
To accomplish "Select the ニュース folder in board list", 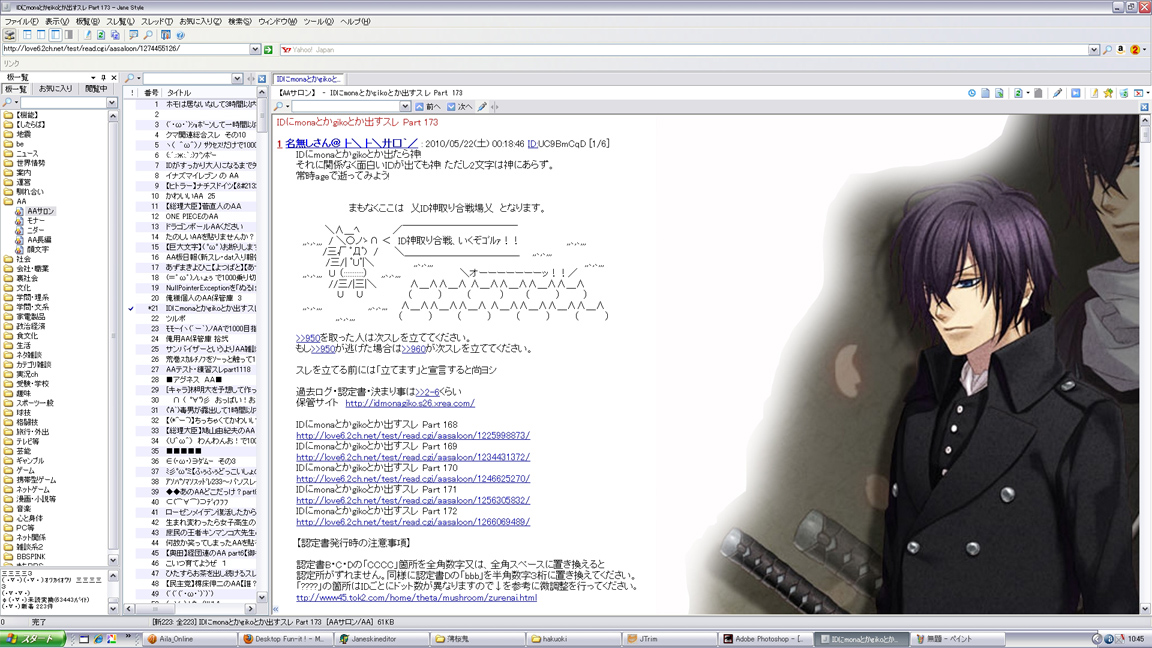I will [27, 154].
